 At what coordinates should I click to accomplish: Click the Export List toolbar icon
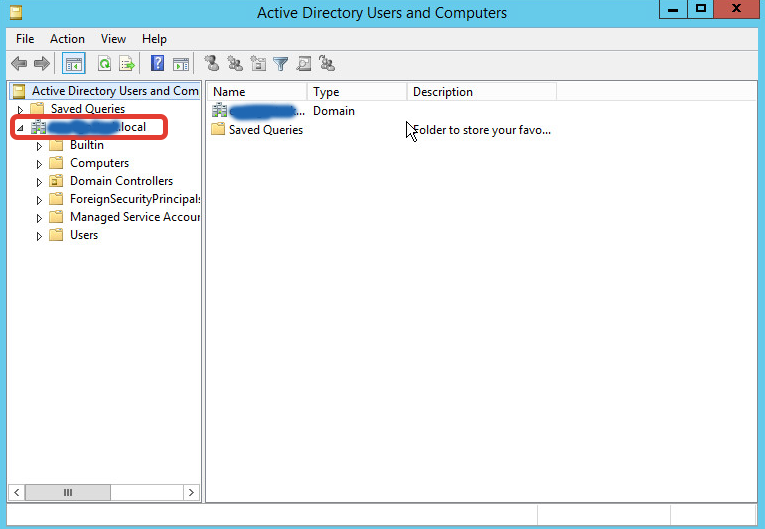pos(127,64)
